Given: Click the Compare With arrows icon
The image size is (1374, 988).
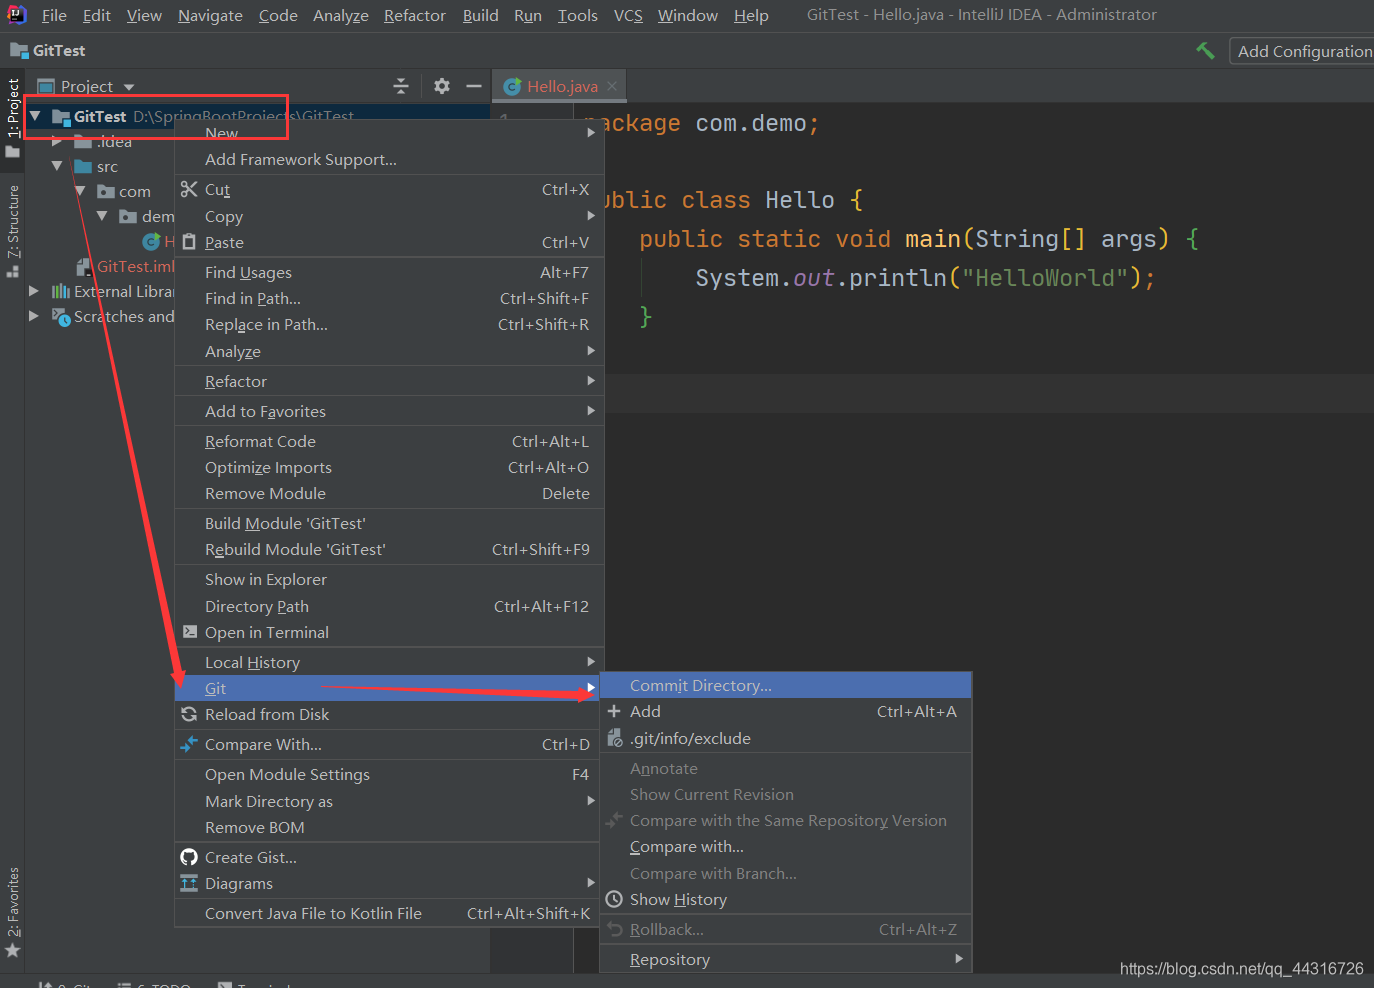Looking at the screenshot, I should [x=189, y=744].
